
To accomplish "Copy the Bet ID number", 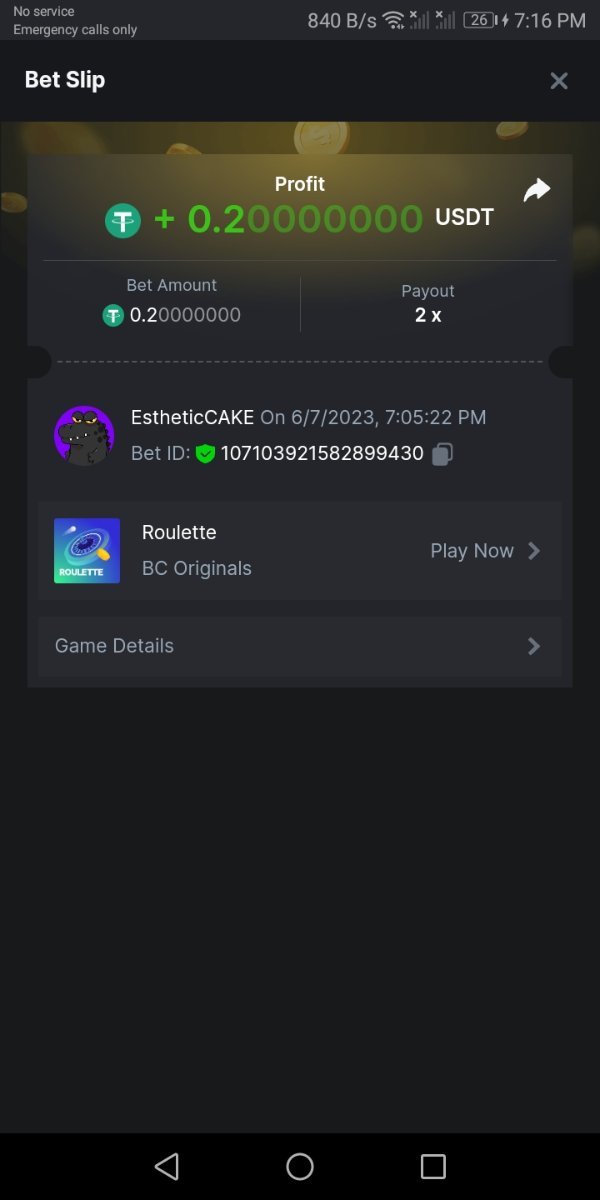I will point(442,454).
